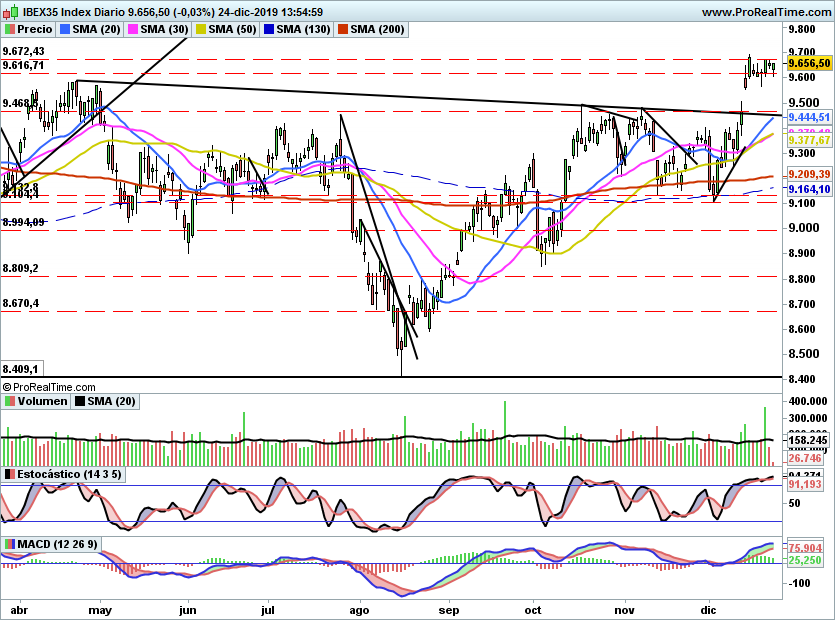This screenshot has height=620, width=835.
Task: Open the SMA (50) legend settings
Action: [x=222, y=29]
